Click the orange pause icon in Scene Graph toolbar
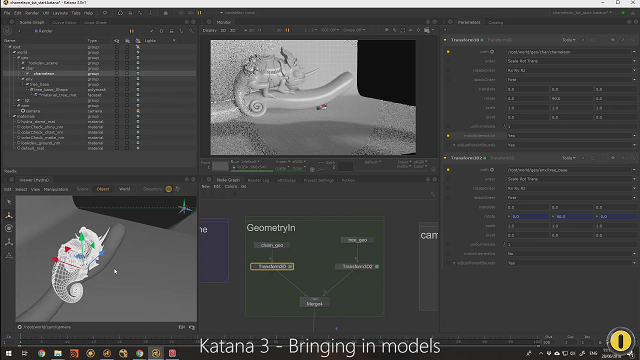Screen dimensions: 640x360 pos(131,31)
